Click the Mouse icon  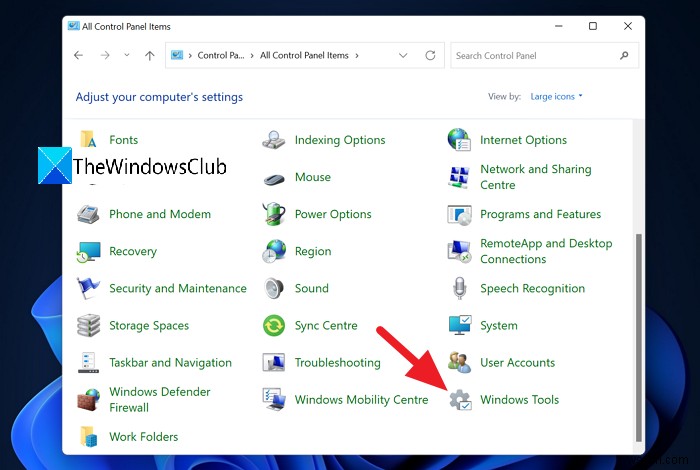[x=274, y=179]
